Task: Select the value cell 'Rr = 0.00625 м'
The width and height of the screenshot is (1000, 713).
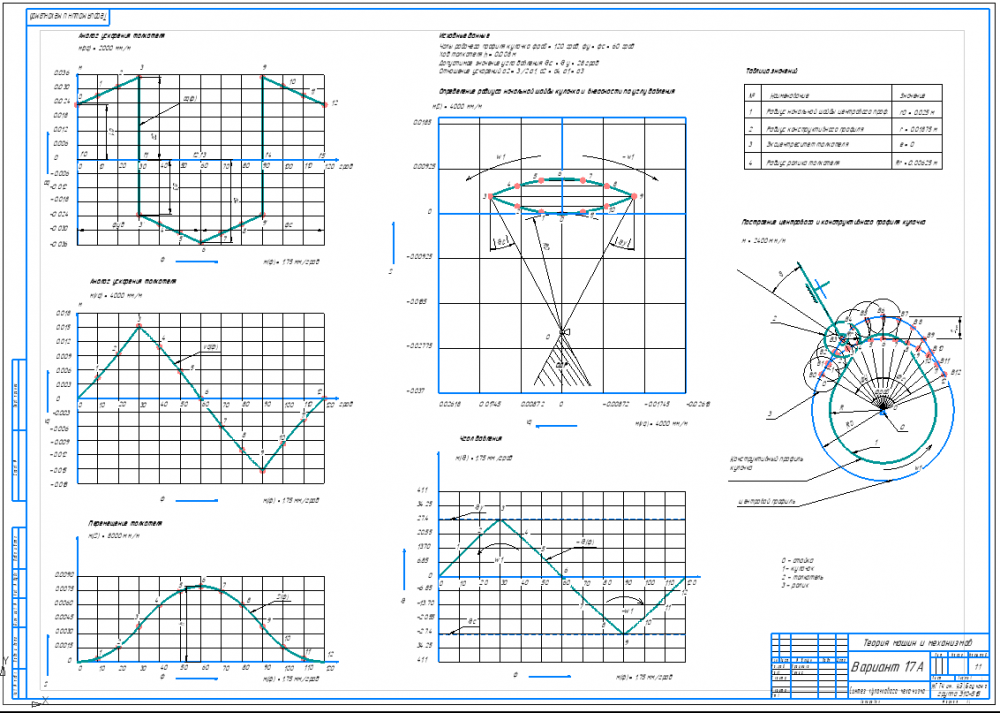Action: click(916, 163)
